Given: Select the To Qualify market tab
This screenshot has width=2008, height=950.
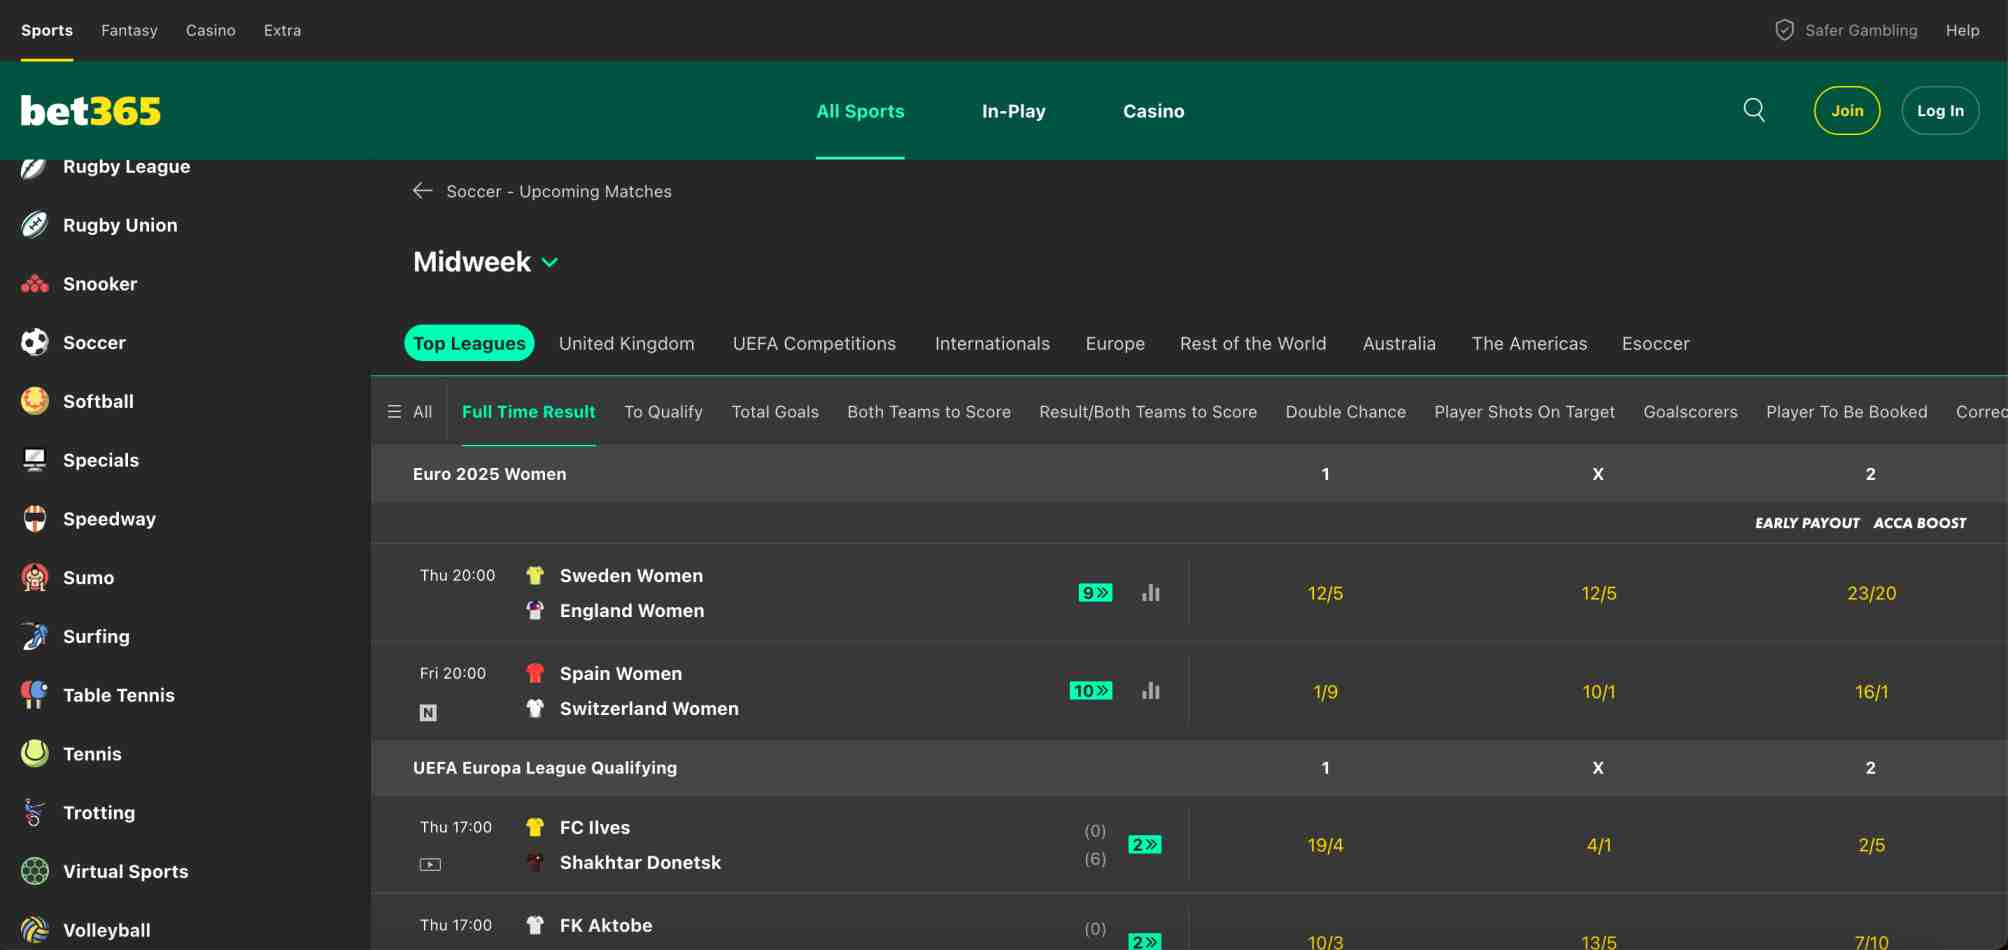Looking at the screenshot, I should (x=663, y=412).
